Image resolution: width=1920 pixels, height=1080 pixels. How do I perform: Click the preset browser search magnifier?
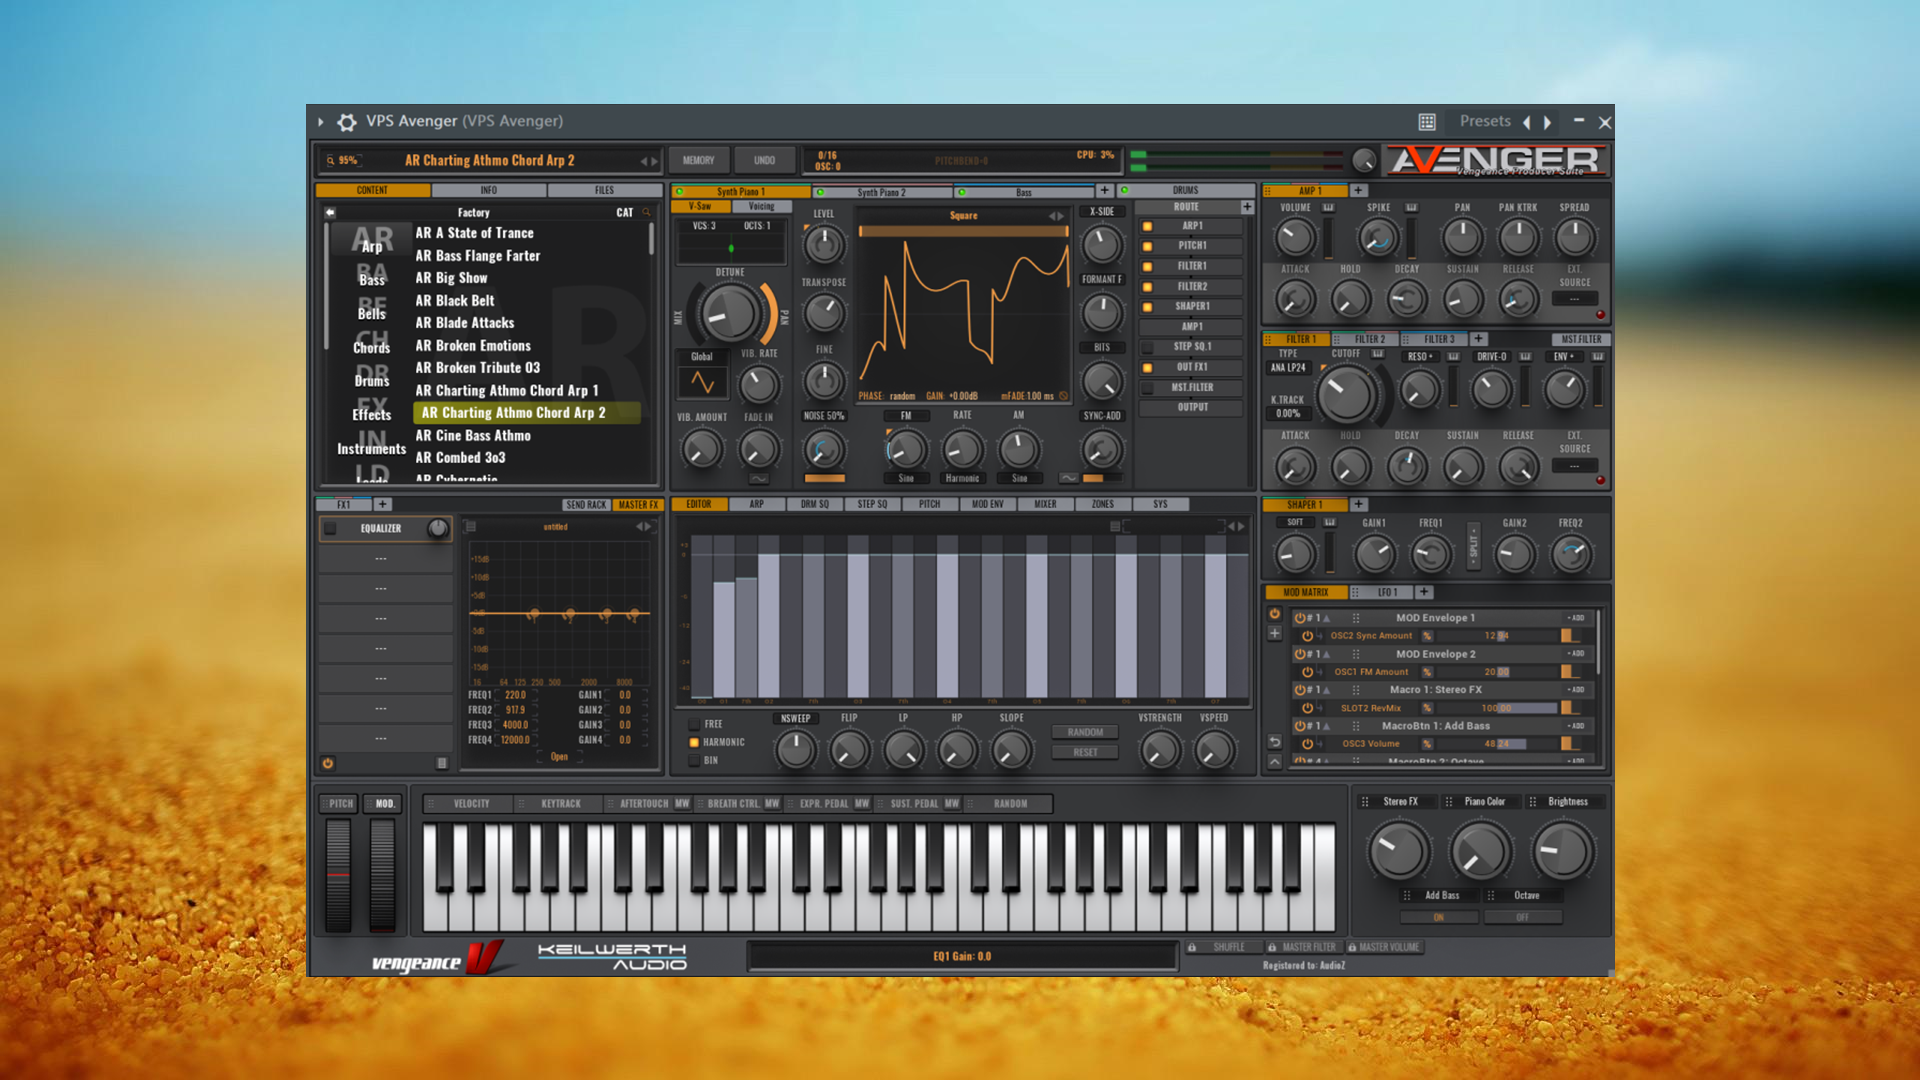point(330,160)
